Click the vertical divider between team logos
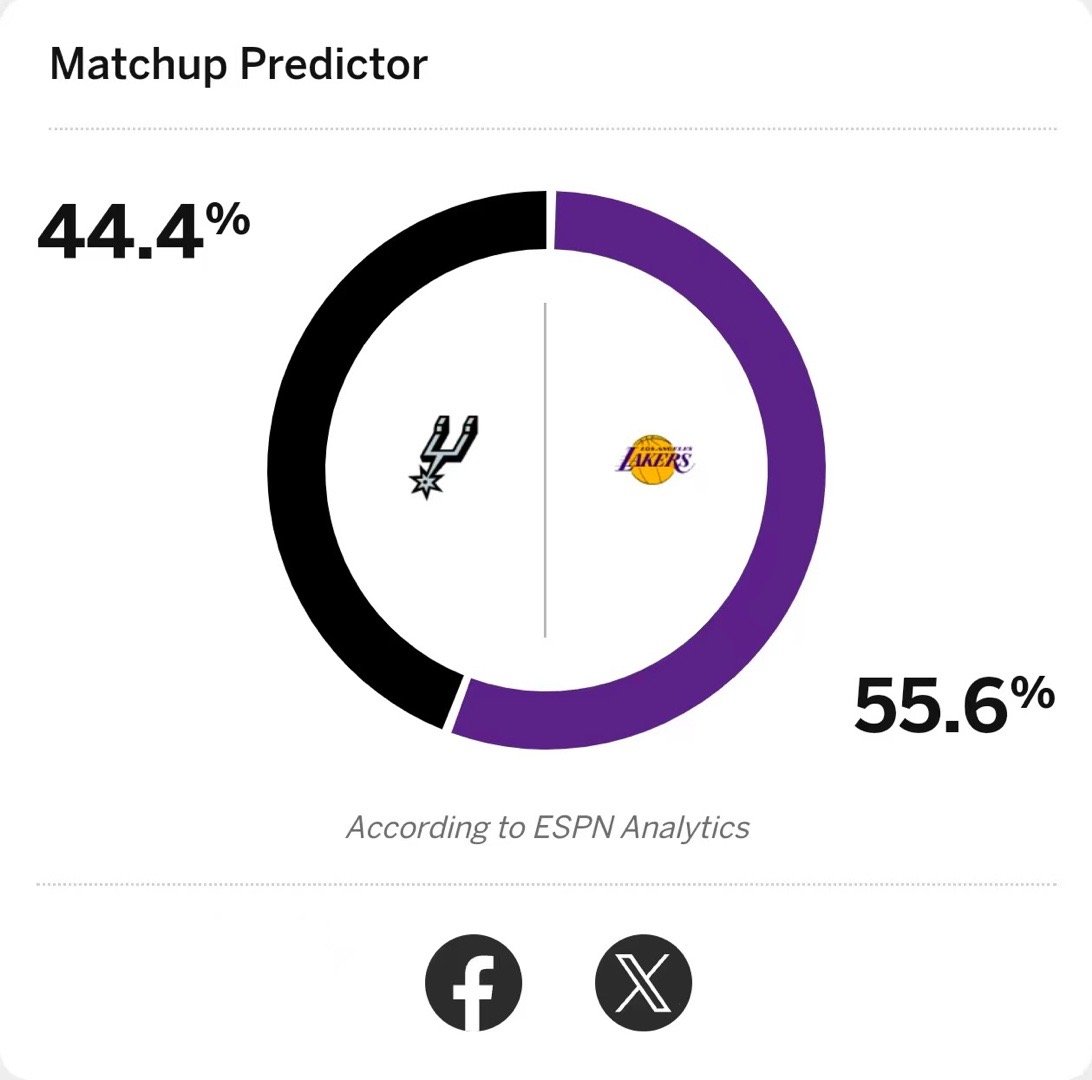 pos(545,470)
